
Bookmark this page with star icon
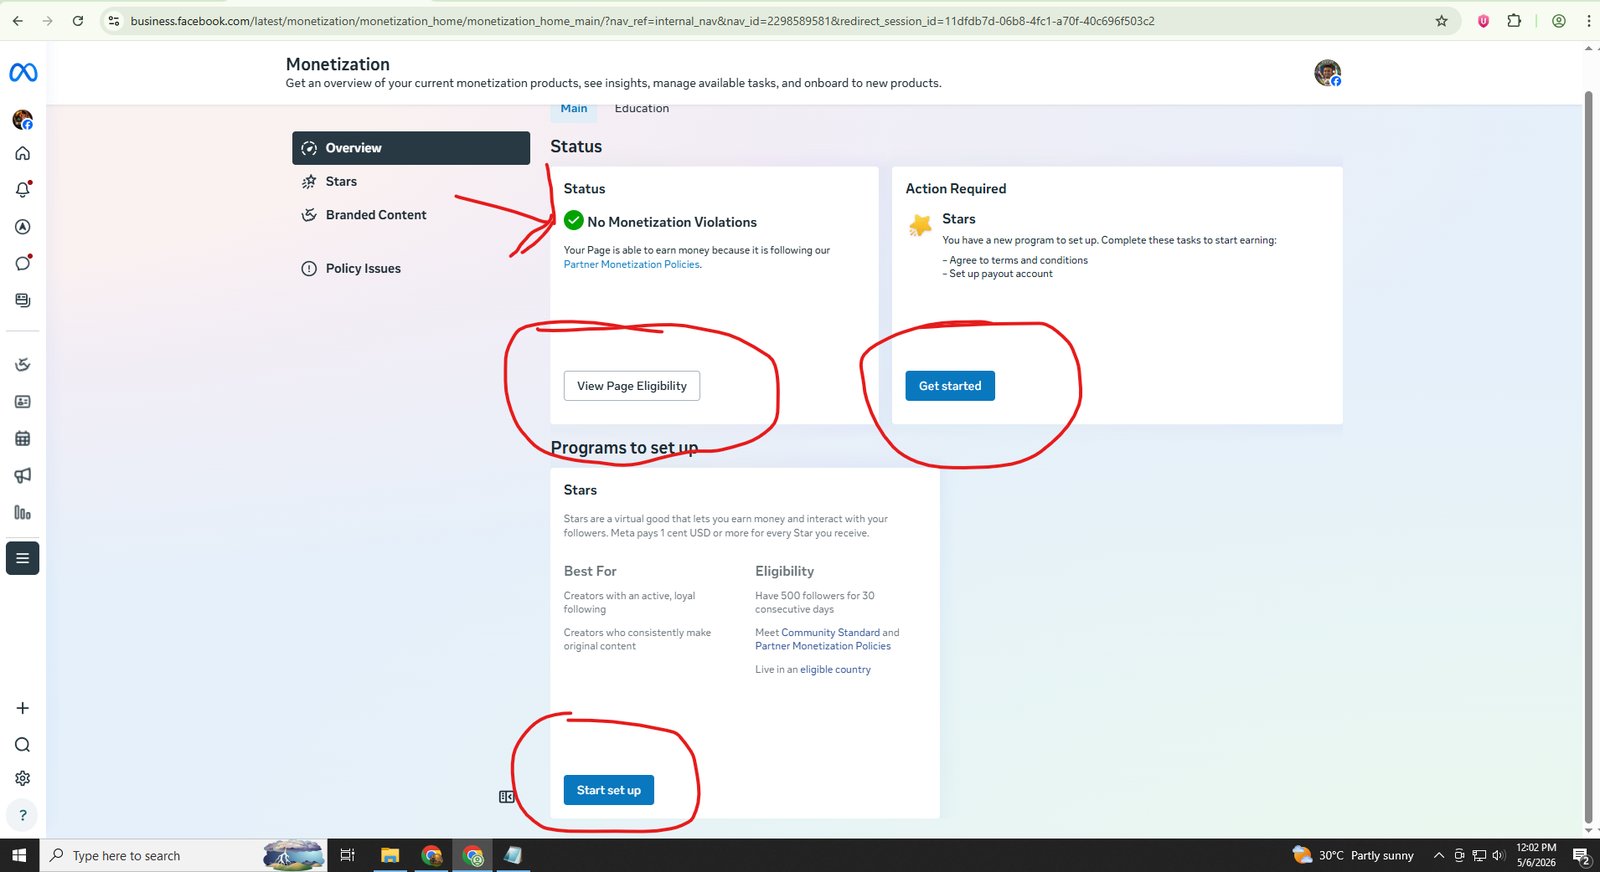pos(1441,20)
